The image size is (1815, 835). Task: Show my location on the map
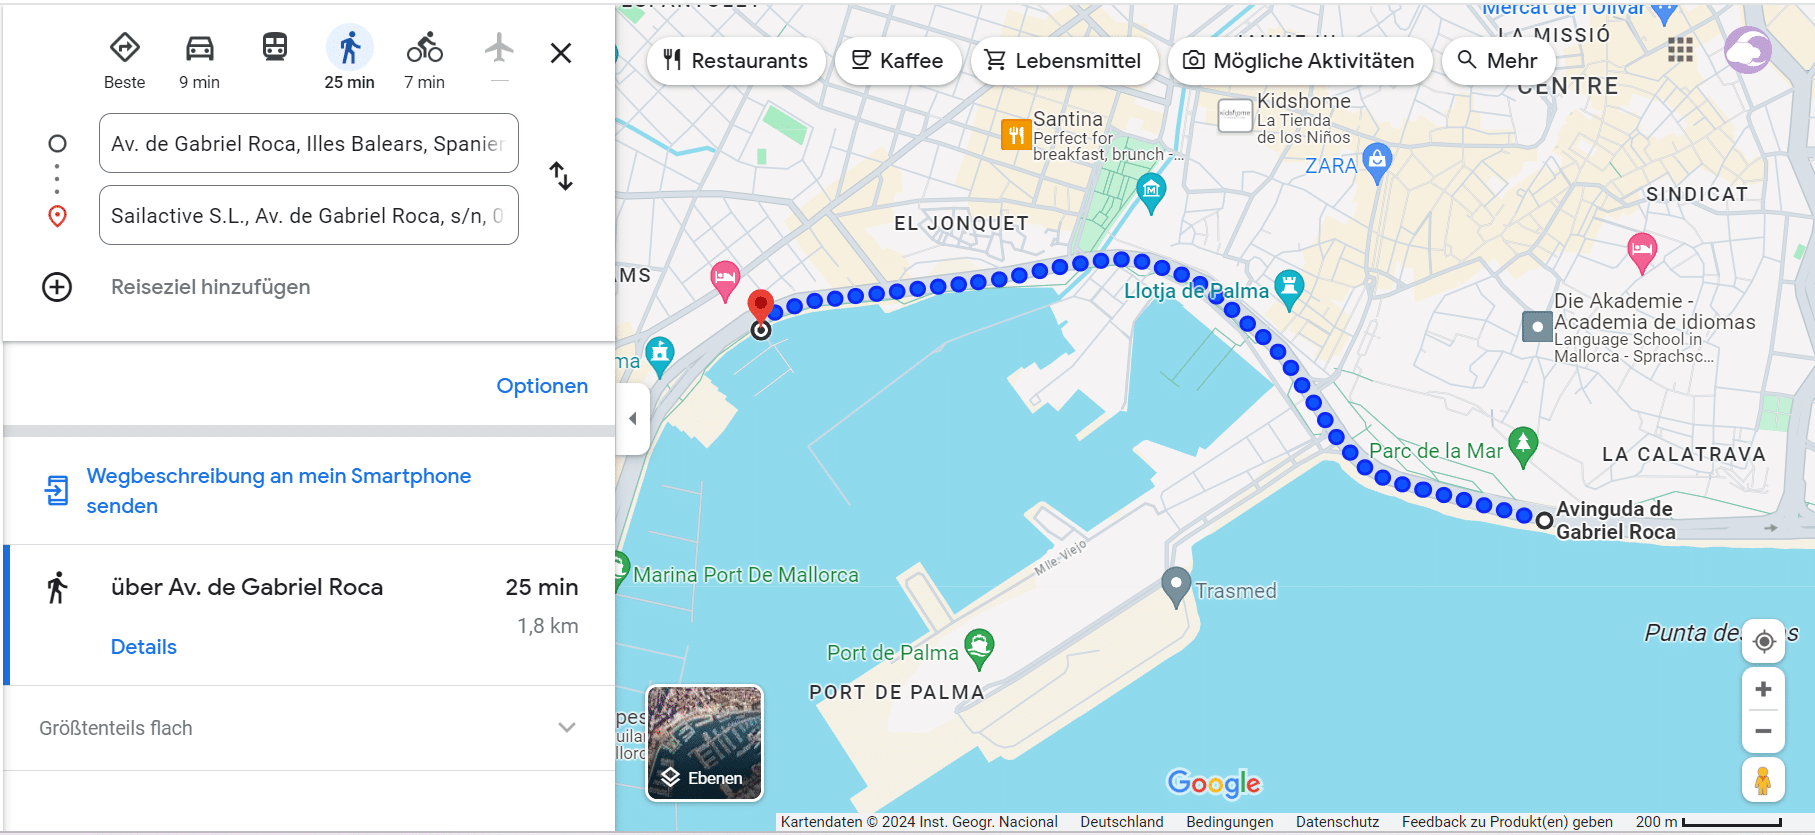pos(1764,641)
